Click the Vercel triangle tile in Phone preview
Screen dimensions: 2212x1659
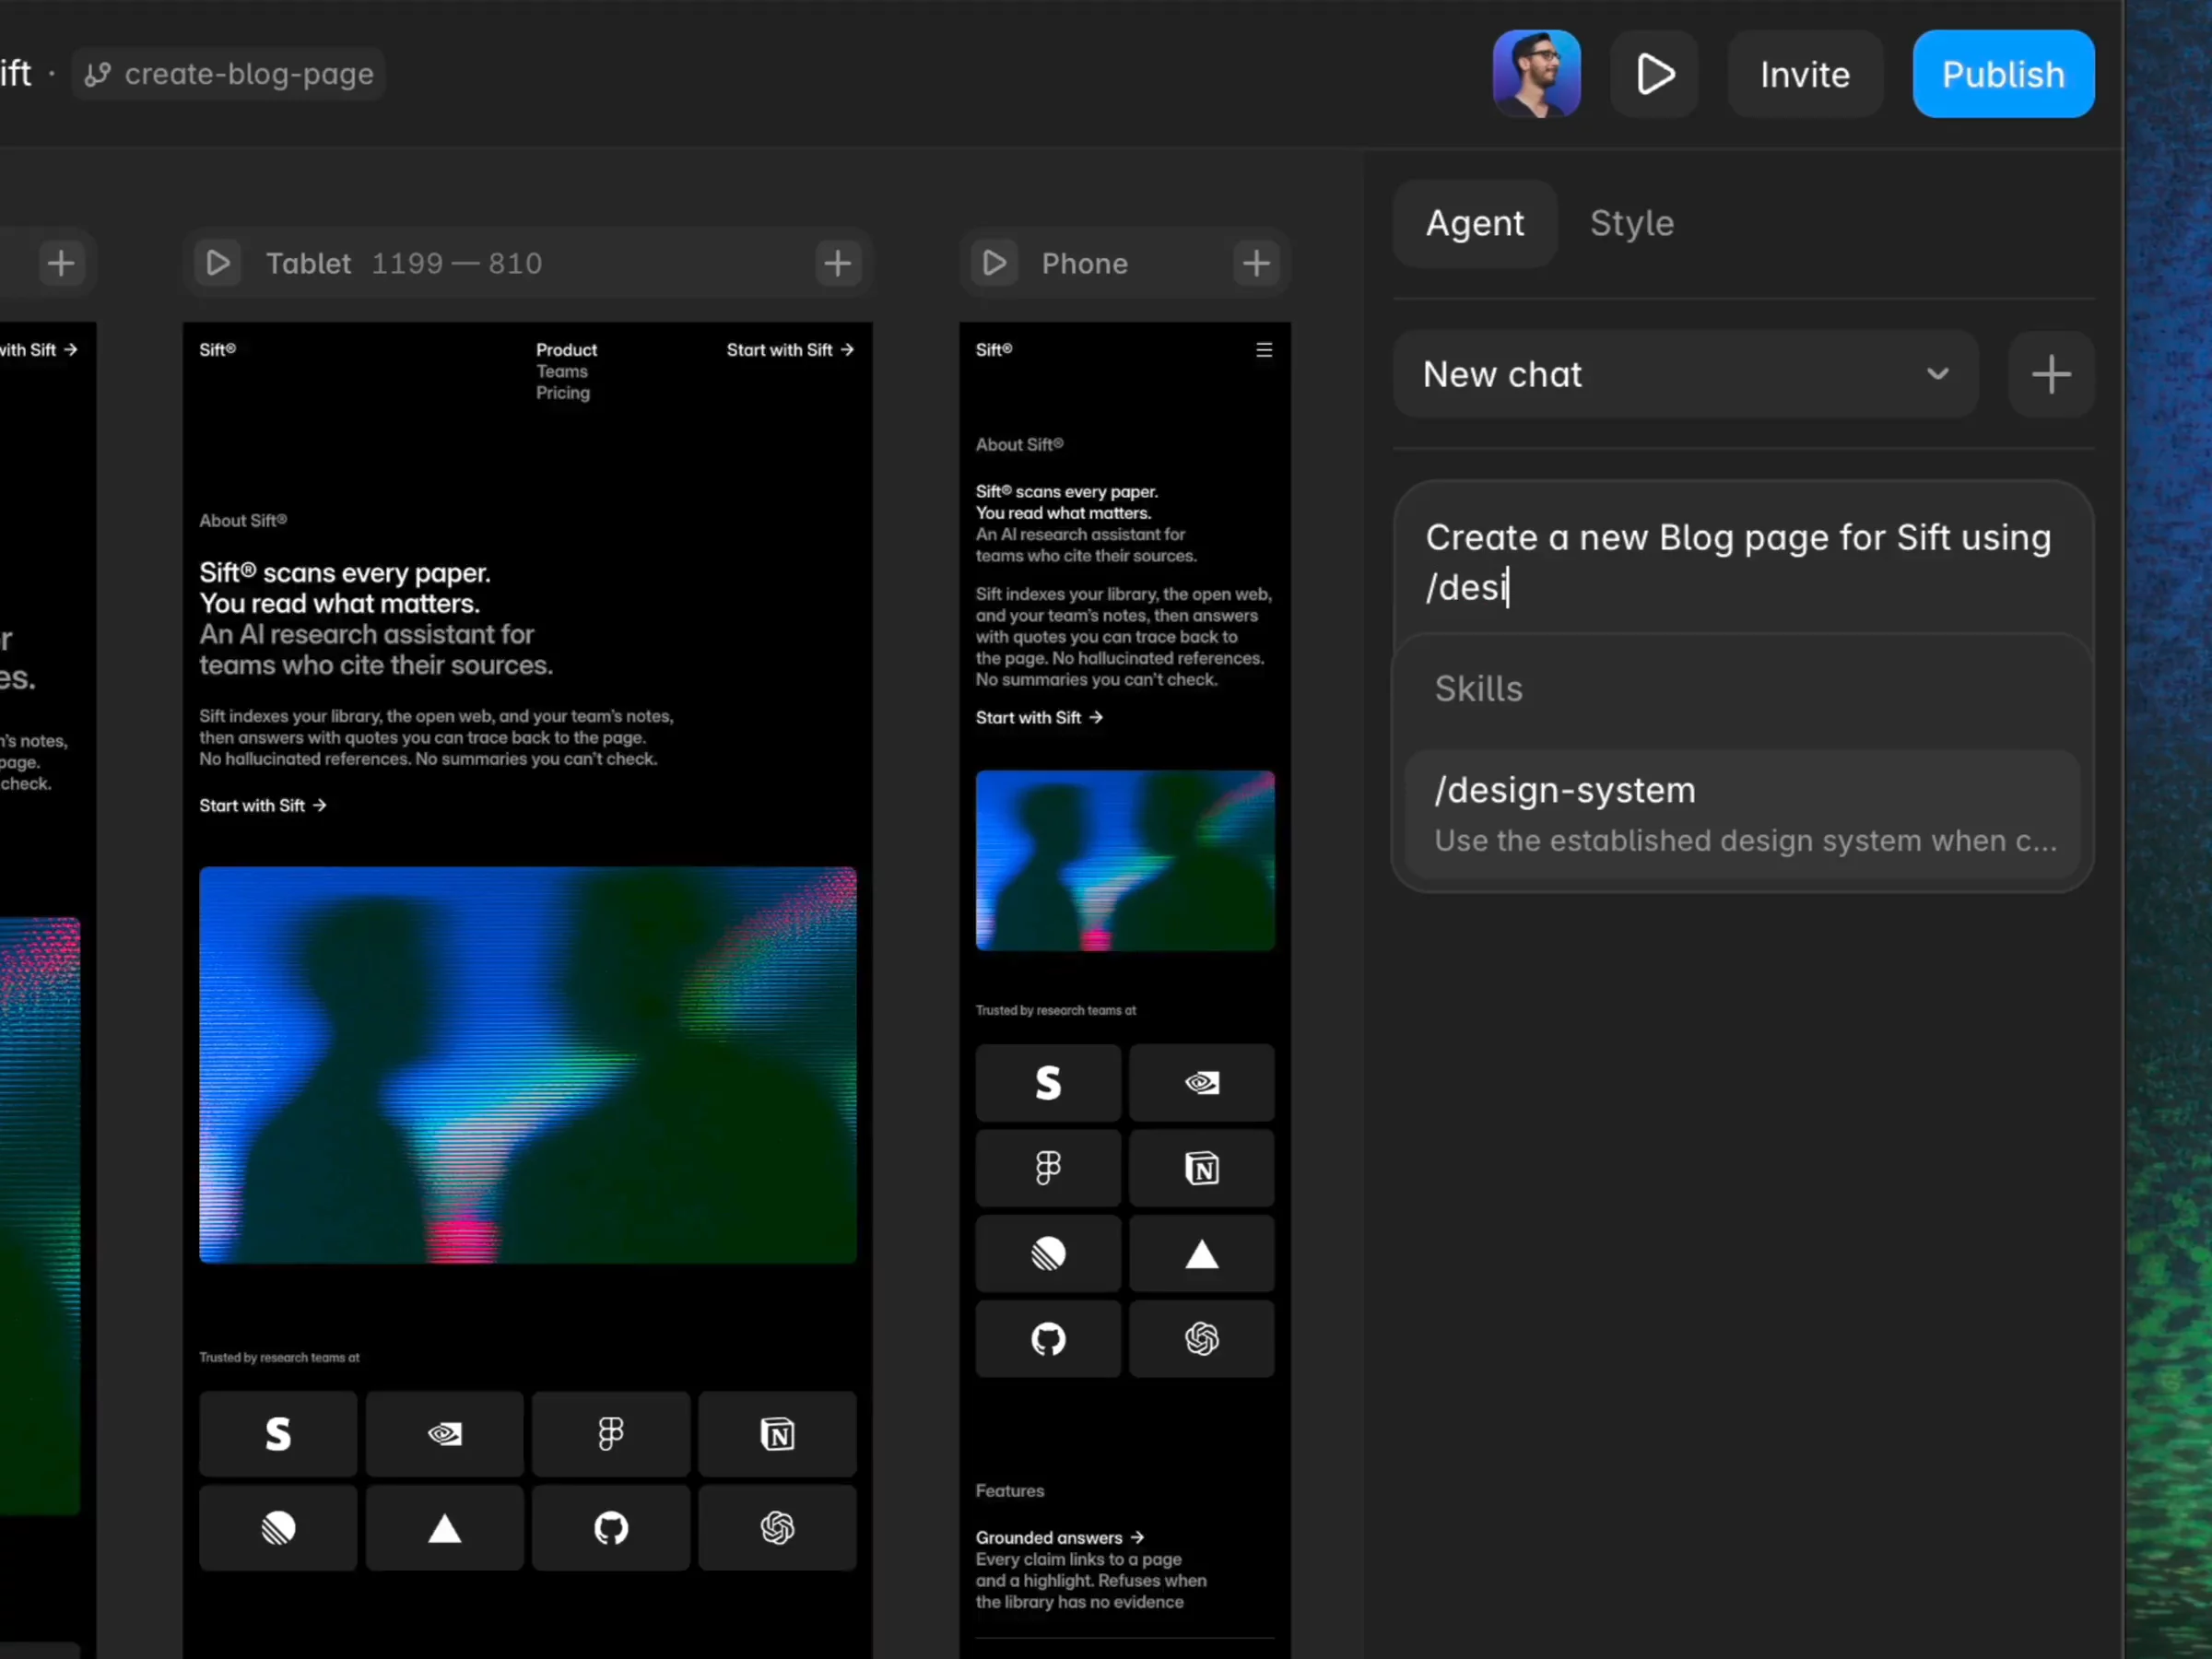(x=1202, y=1254)
